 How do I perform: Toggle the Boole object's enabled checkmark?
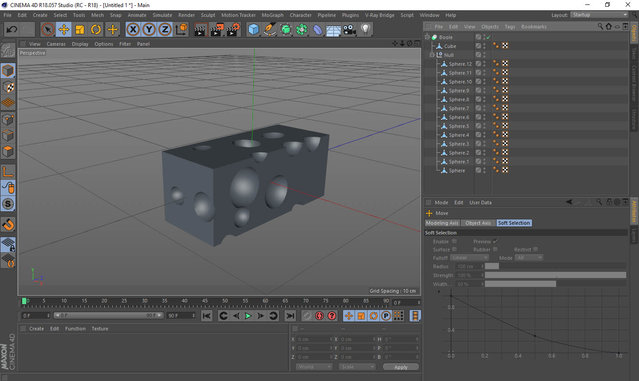[x=488, y=37]
